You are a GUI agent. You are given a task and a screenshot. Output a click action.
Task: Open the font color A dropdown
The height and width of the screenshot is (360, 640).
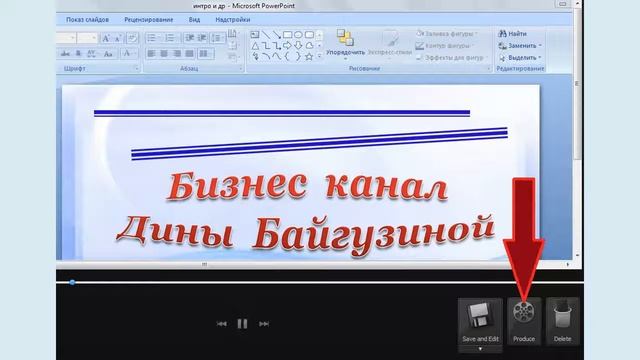click(x=129, y=53)
